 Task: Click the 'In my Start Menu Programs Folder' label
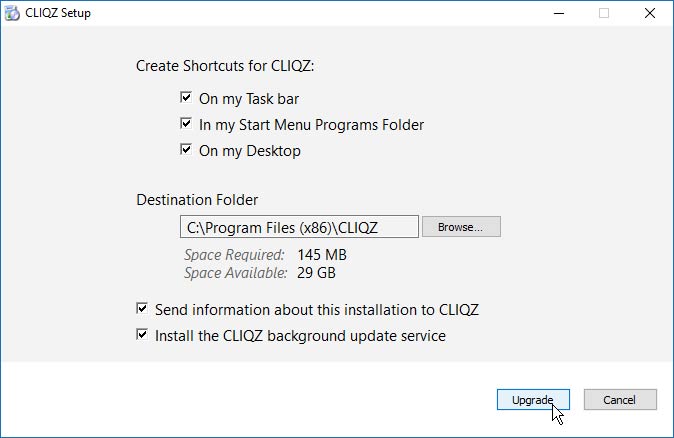311,125
